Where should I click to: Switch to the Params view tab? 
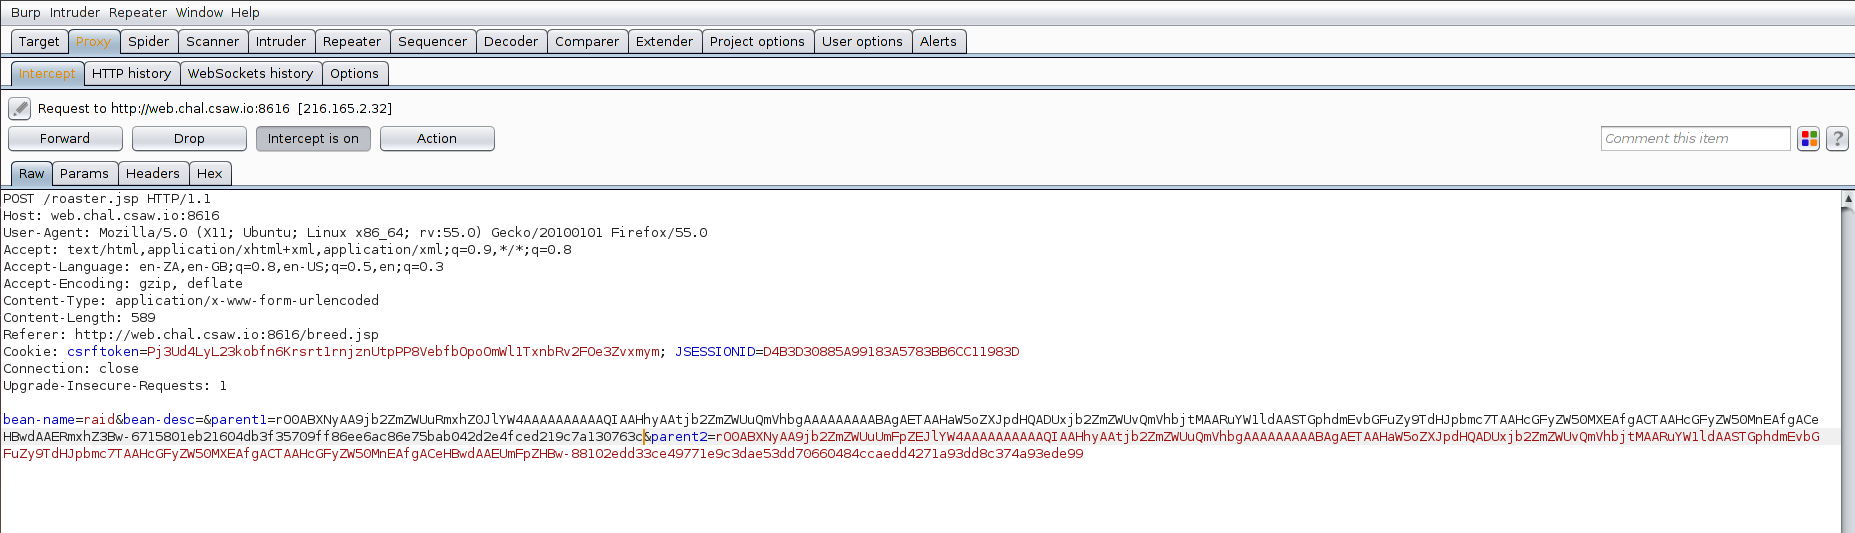(x=84, y=173)
